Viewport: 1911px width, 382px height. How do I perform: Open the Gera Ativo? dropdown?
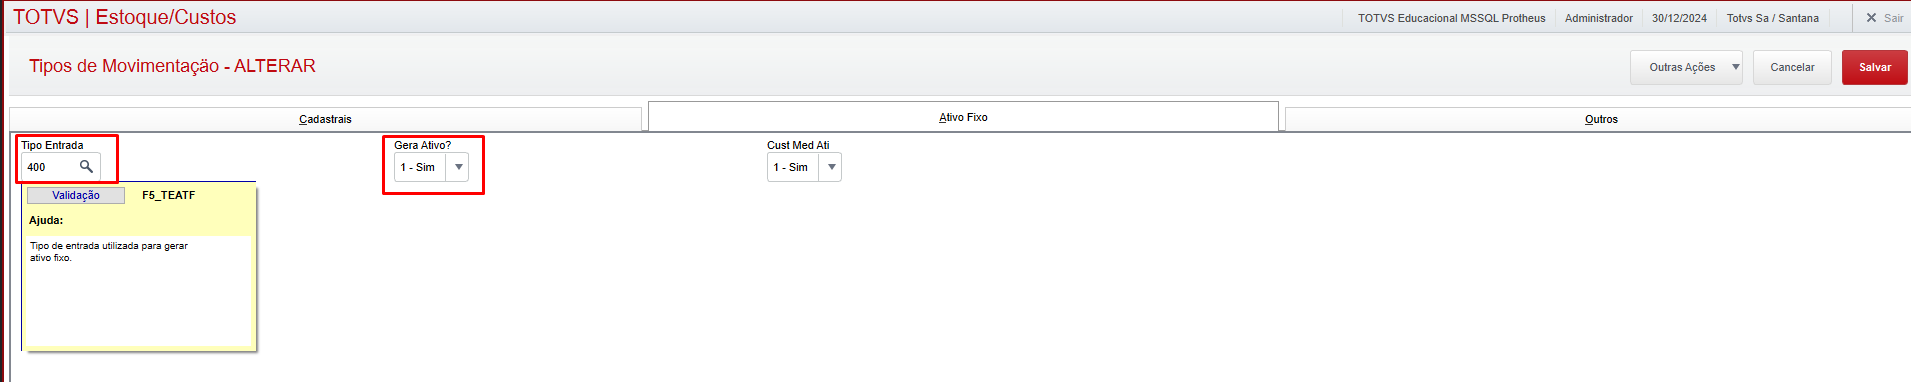(459, 167)
